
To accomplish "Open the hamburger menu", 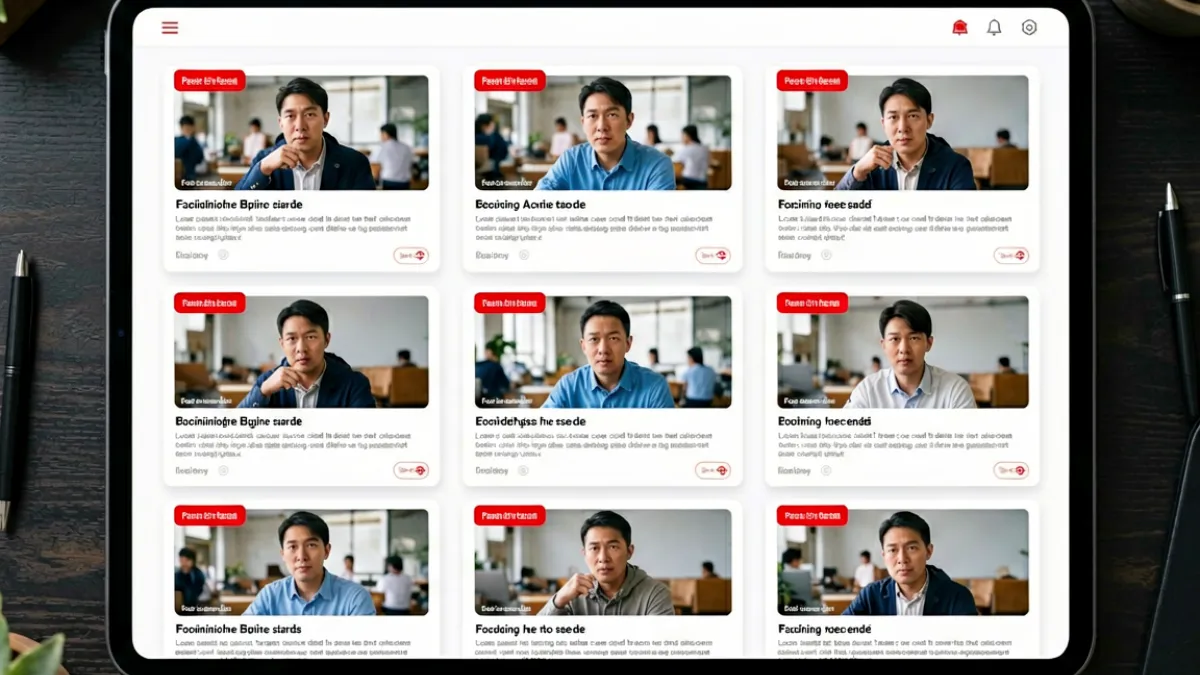I will 170,28.
